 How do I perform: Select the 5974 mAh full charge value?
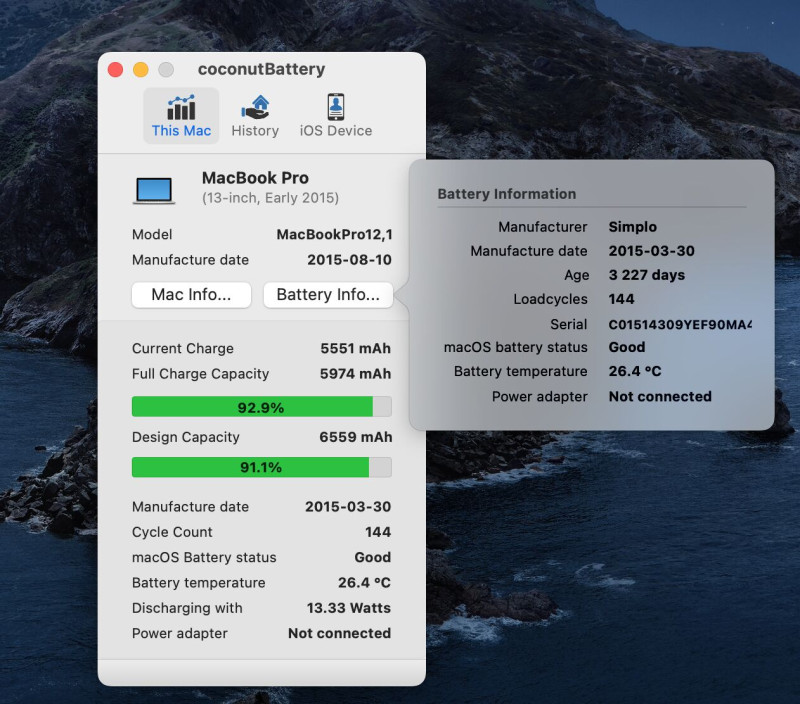[x=356, y=374]
